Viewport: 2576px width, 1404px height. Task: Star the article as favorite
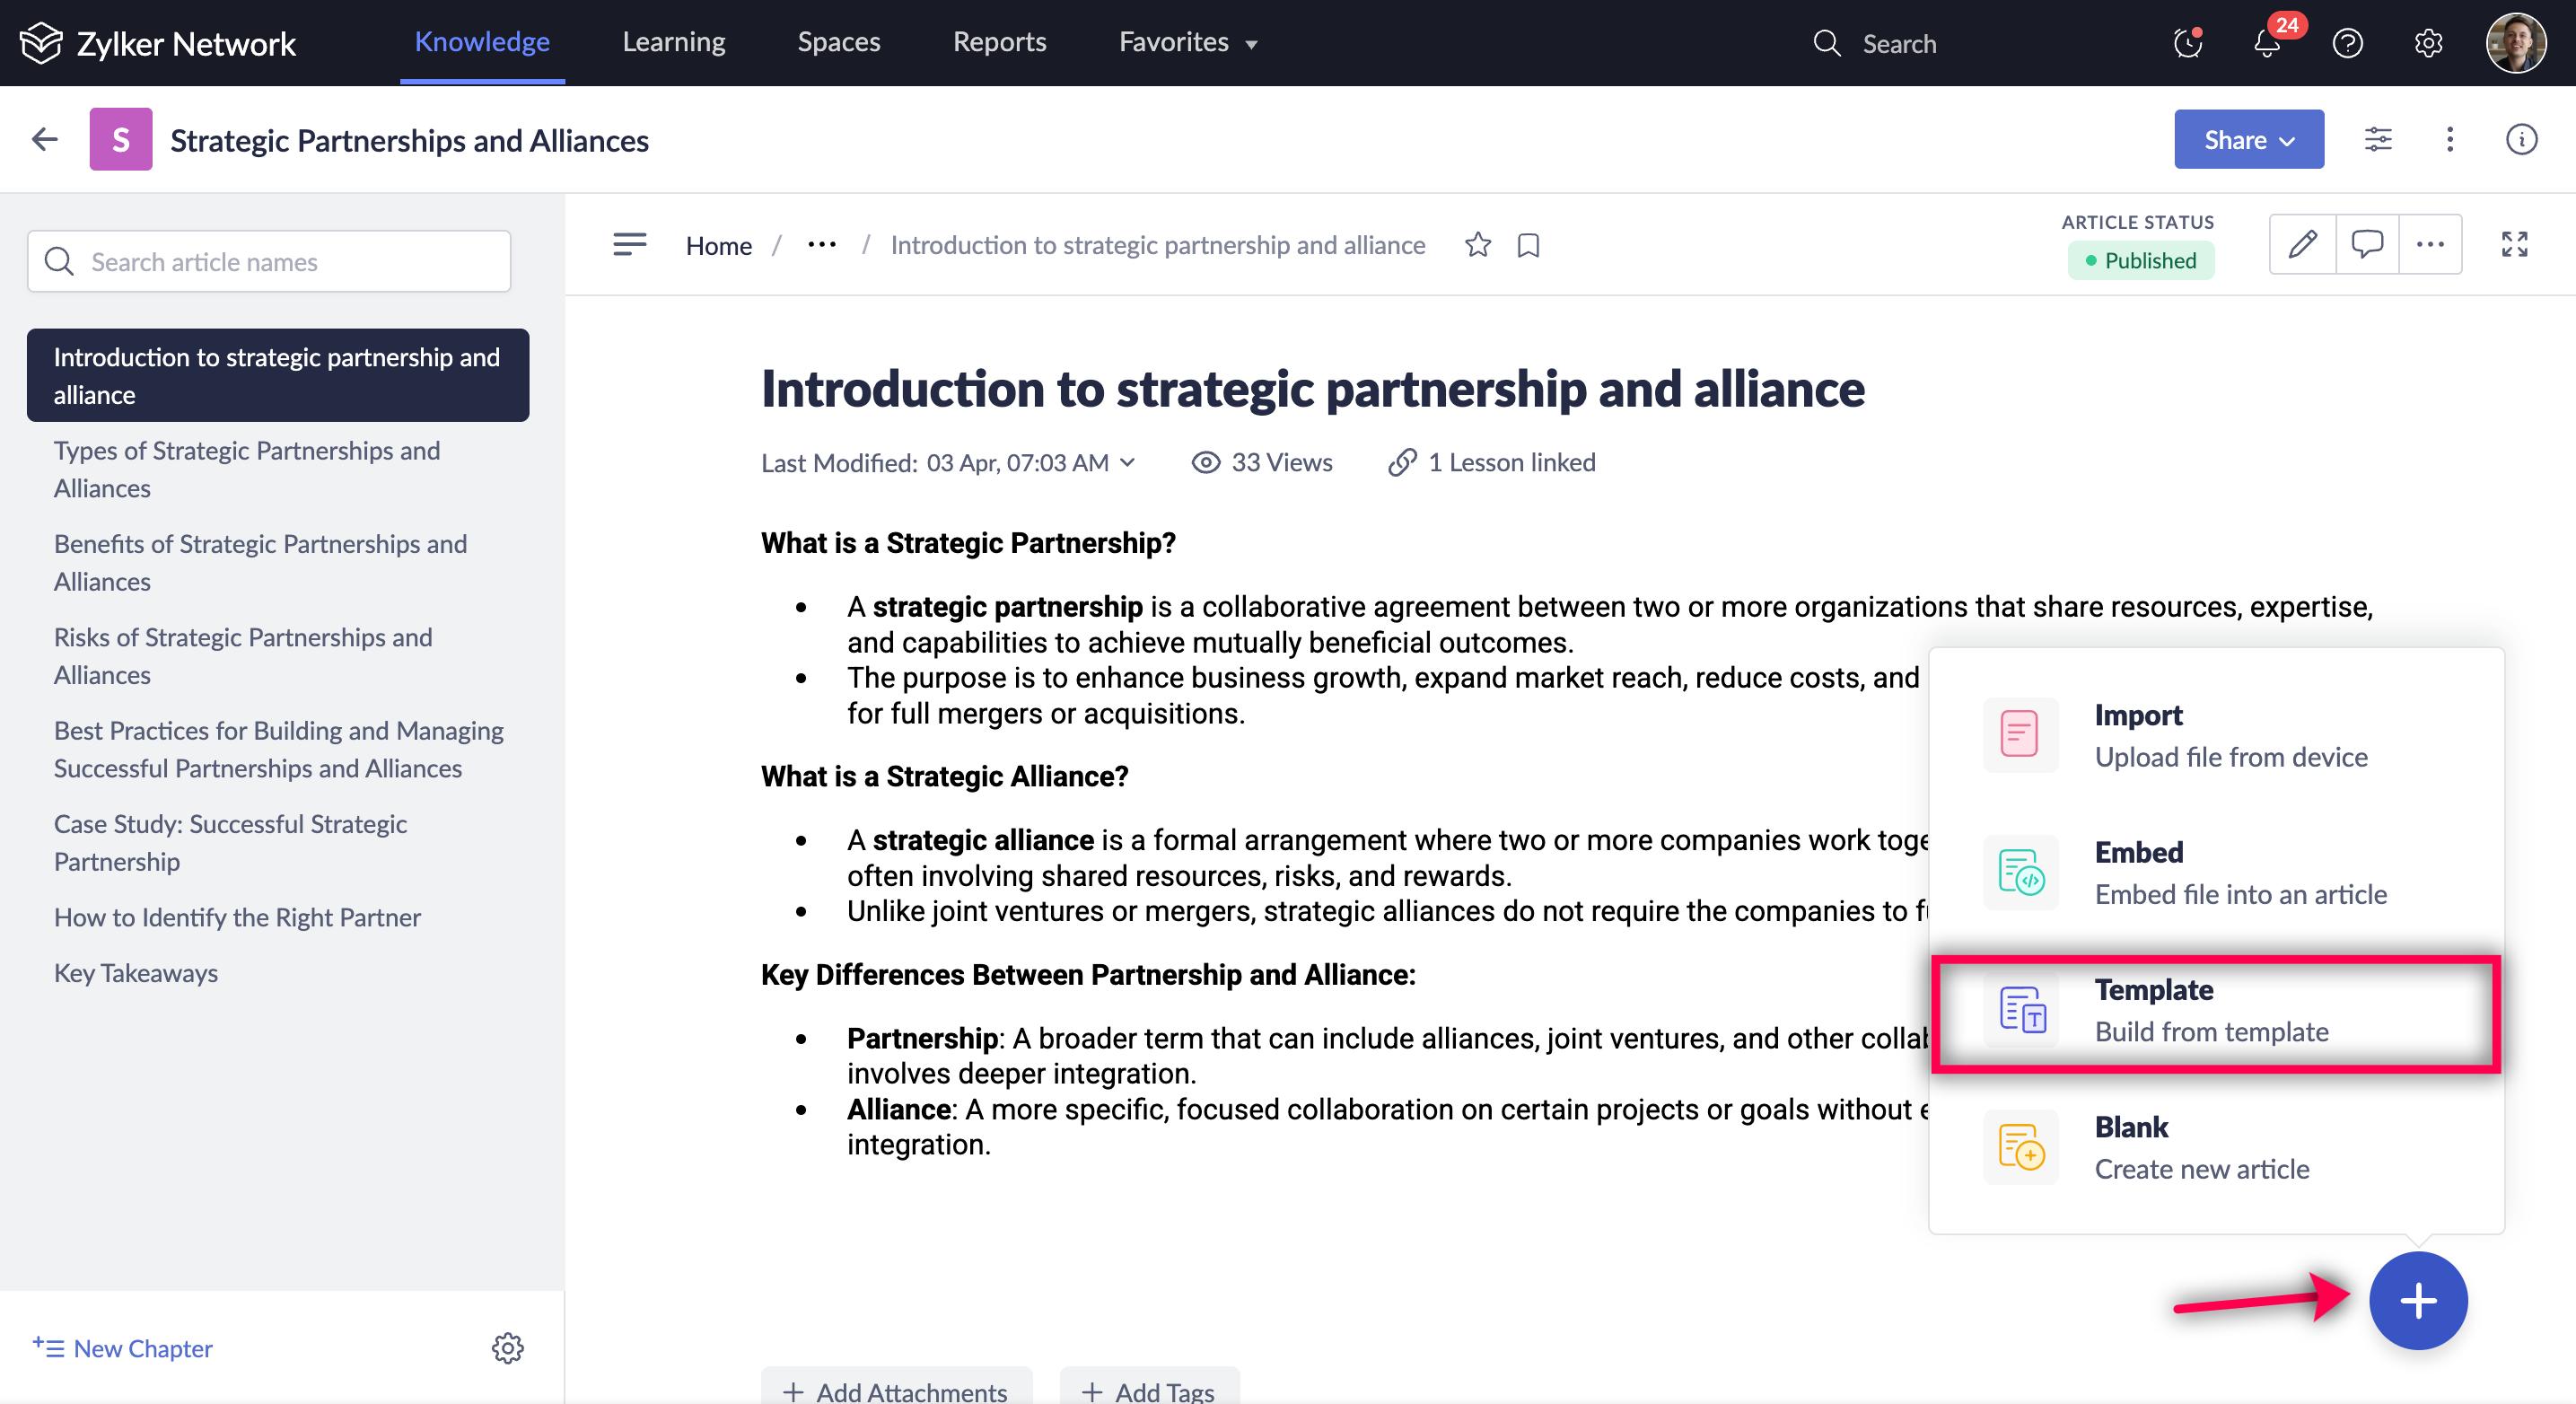click(1477, 245)
